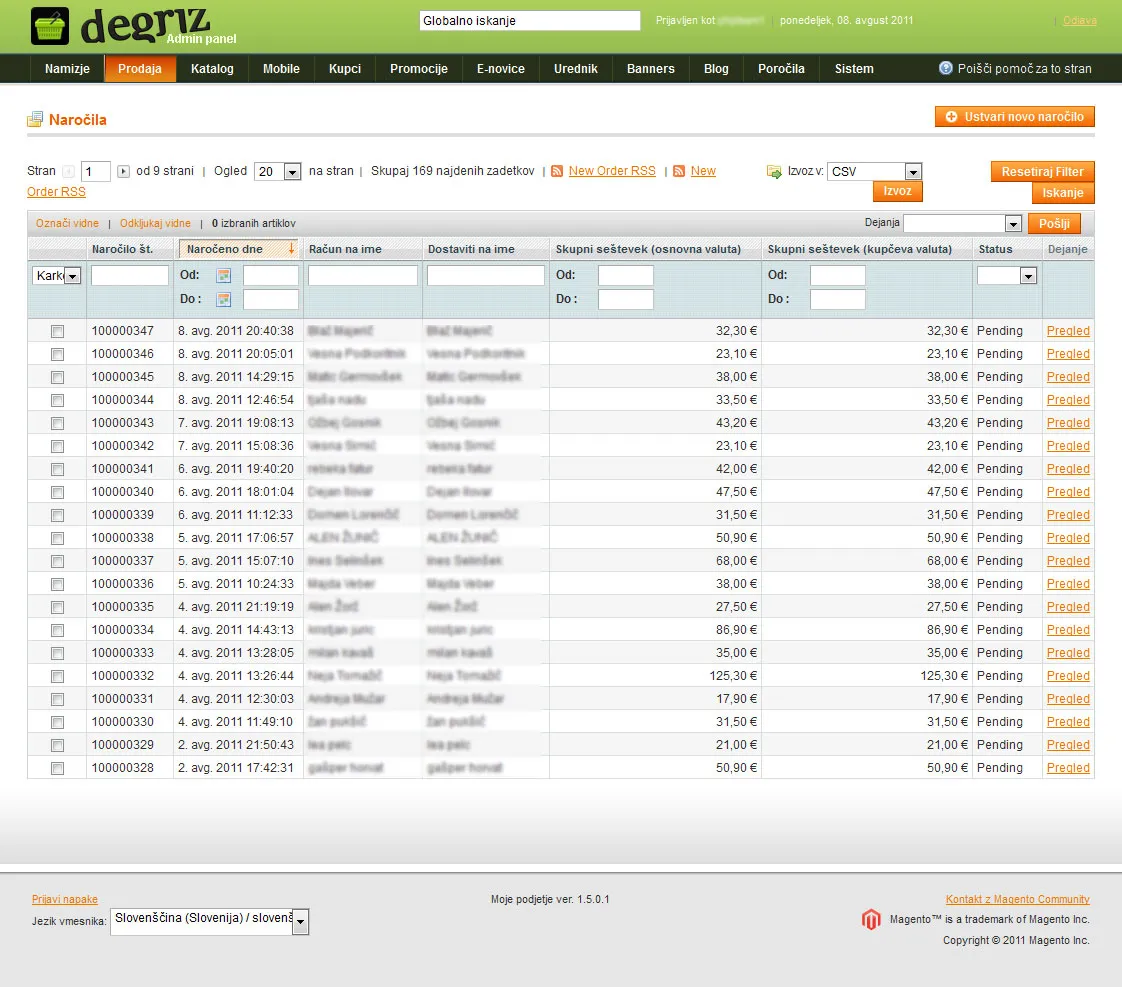Click the Globalno iskanje search field
The width and height of the screenshot is (1122, 987).
[x=530, y=21]
